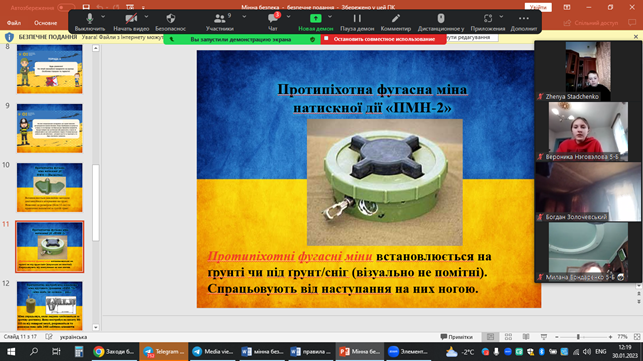Viewport: 643px width, 361px height.
Task: Expand video options arrow
Action: (146, 17)
